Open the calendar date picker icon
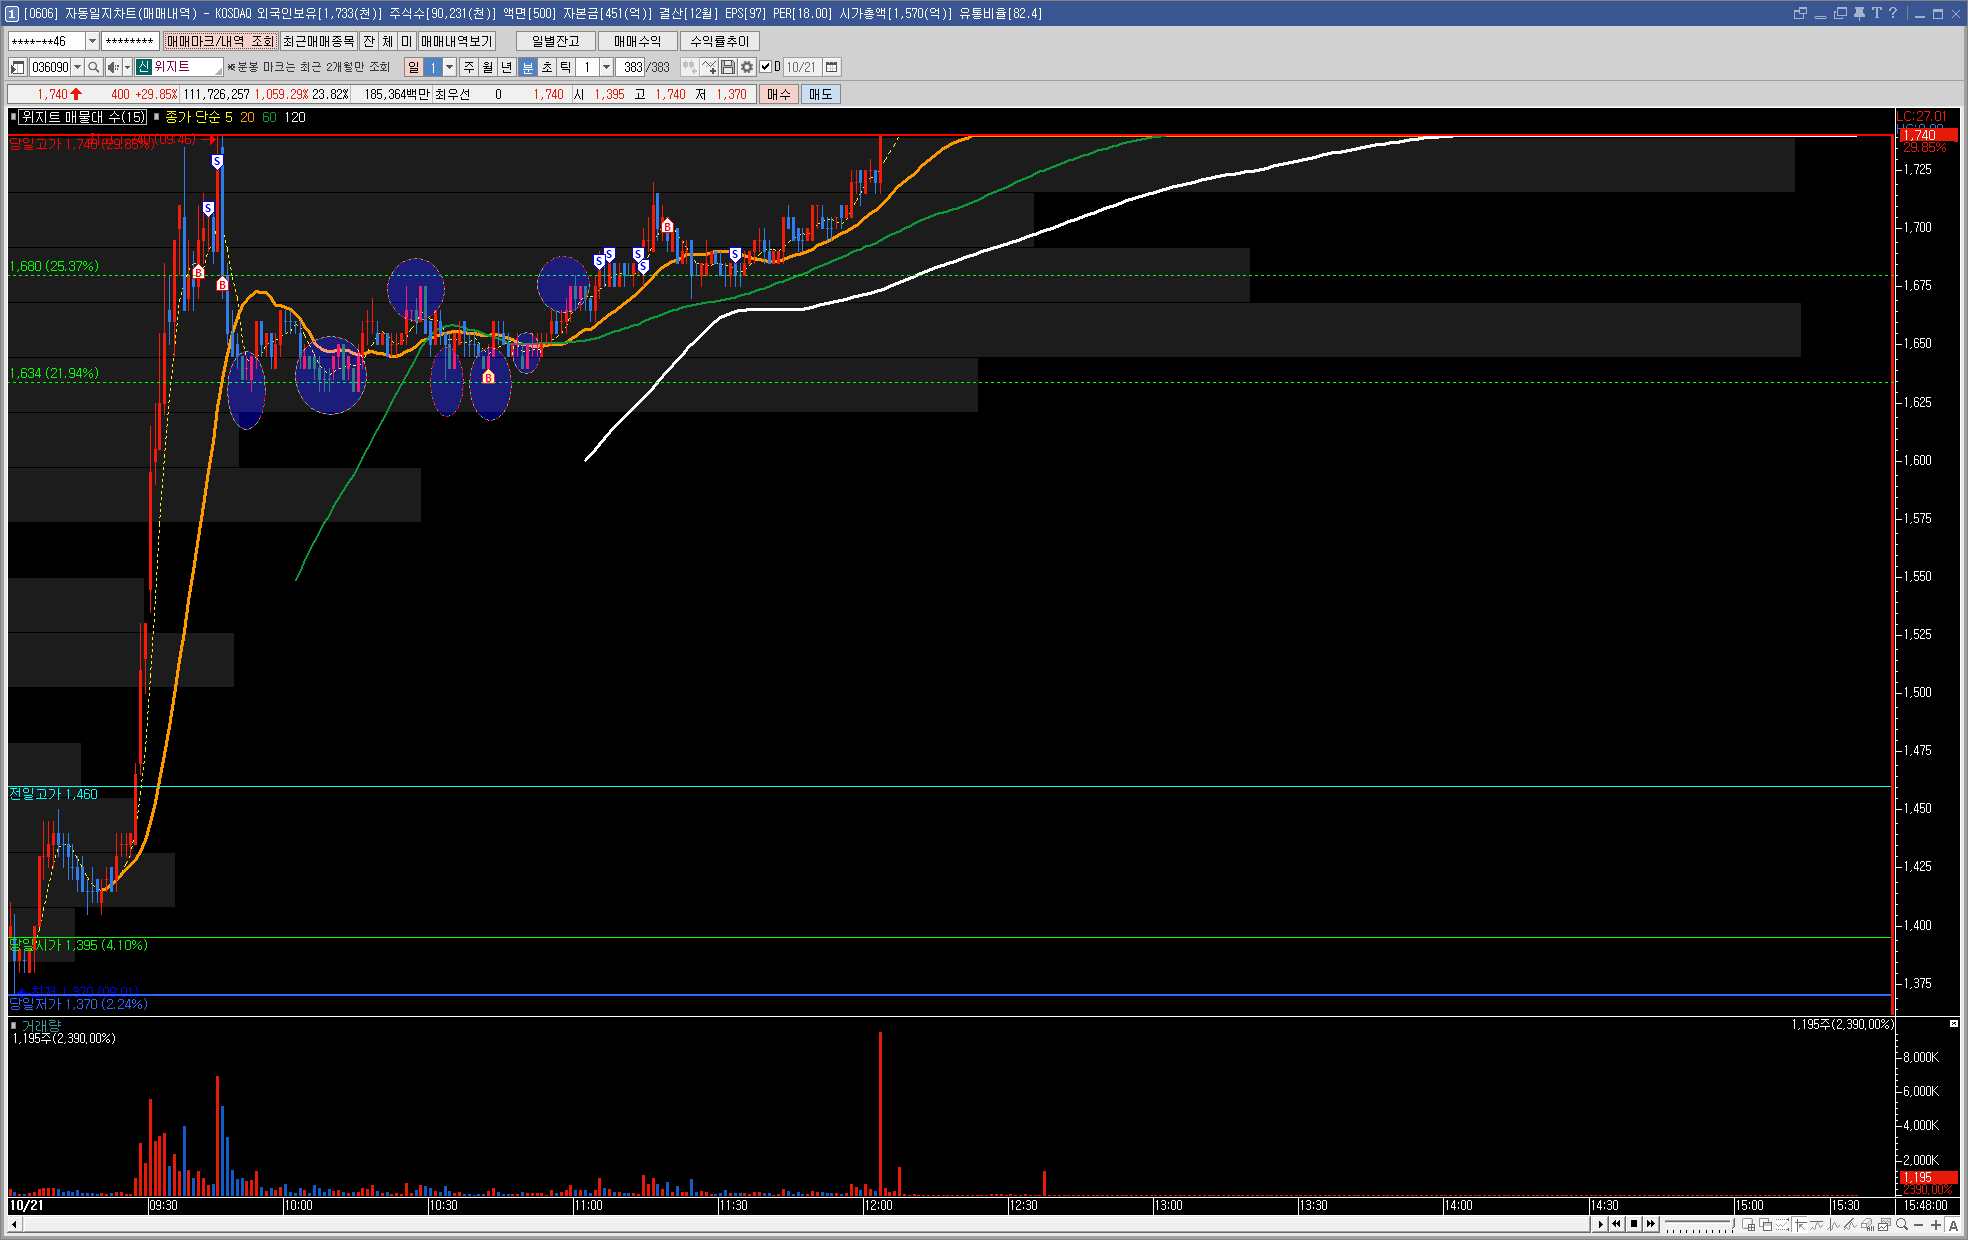 831,67
